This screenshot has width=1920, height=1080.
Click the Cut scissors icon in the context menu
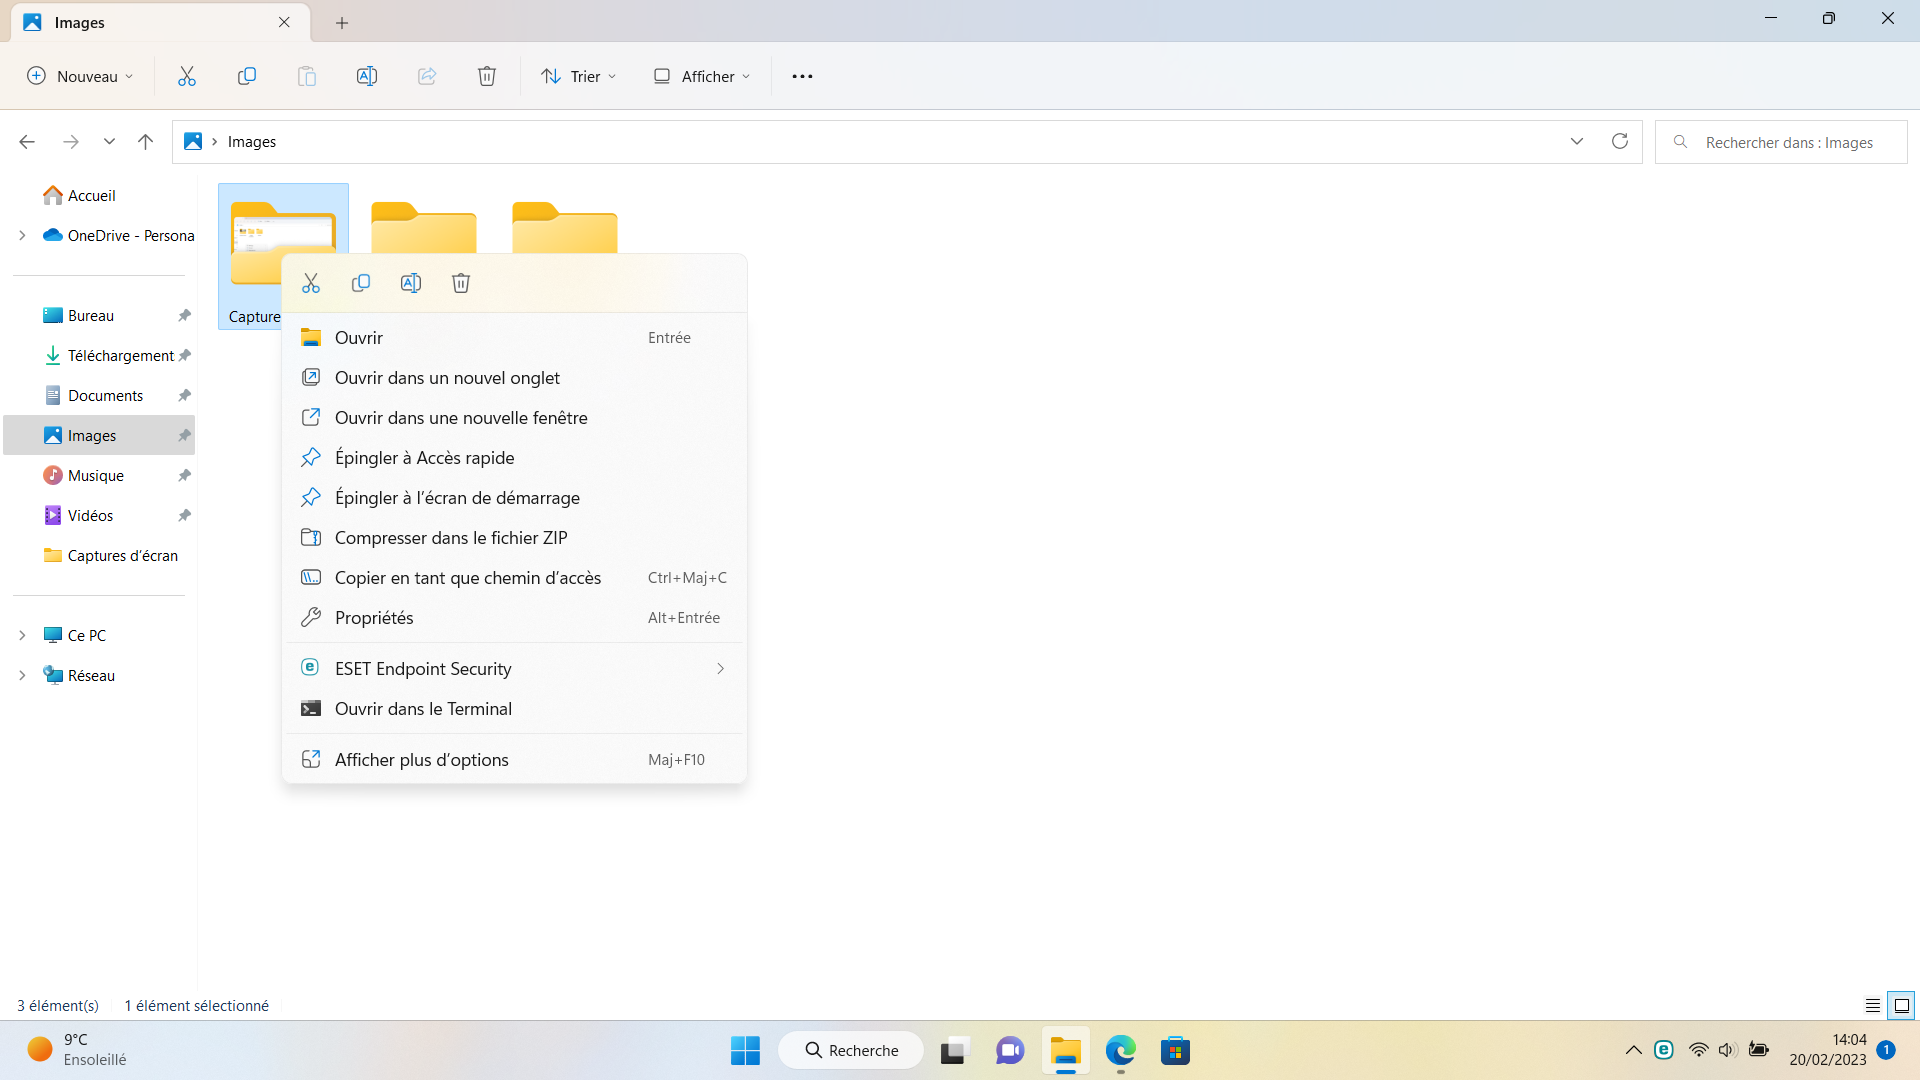tap(311, 283)
